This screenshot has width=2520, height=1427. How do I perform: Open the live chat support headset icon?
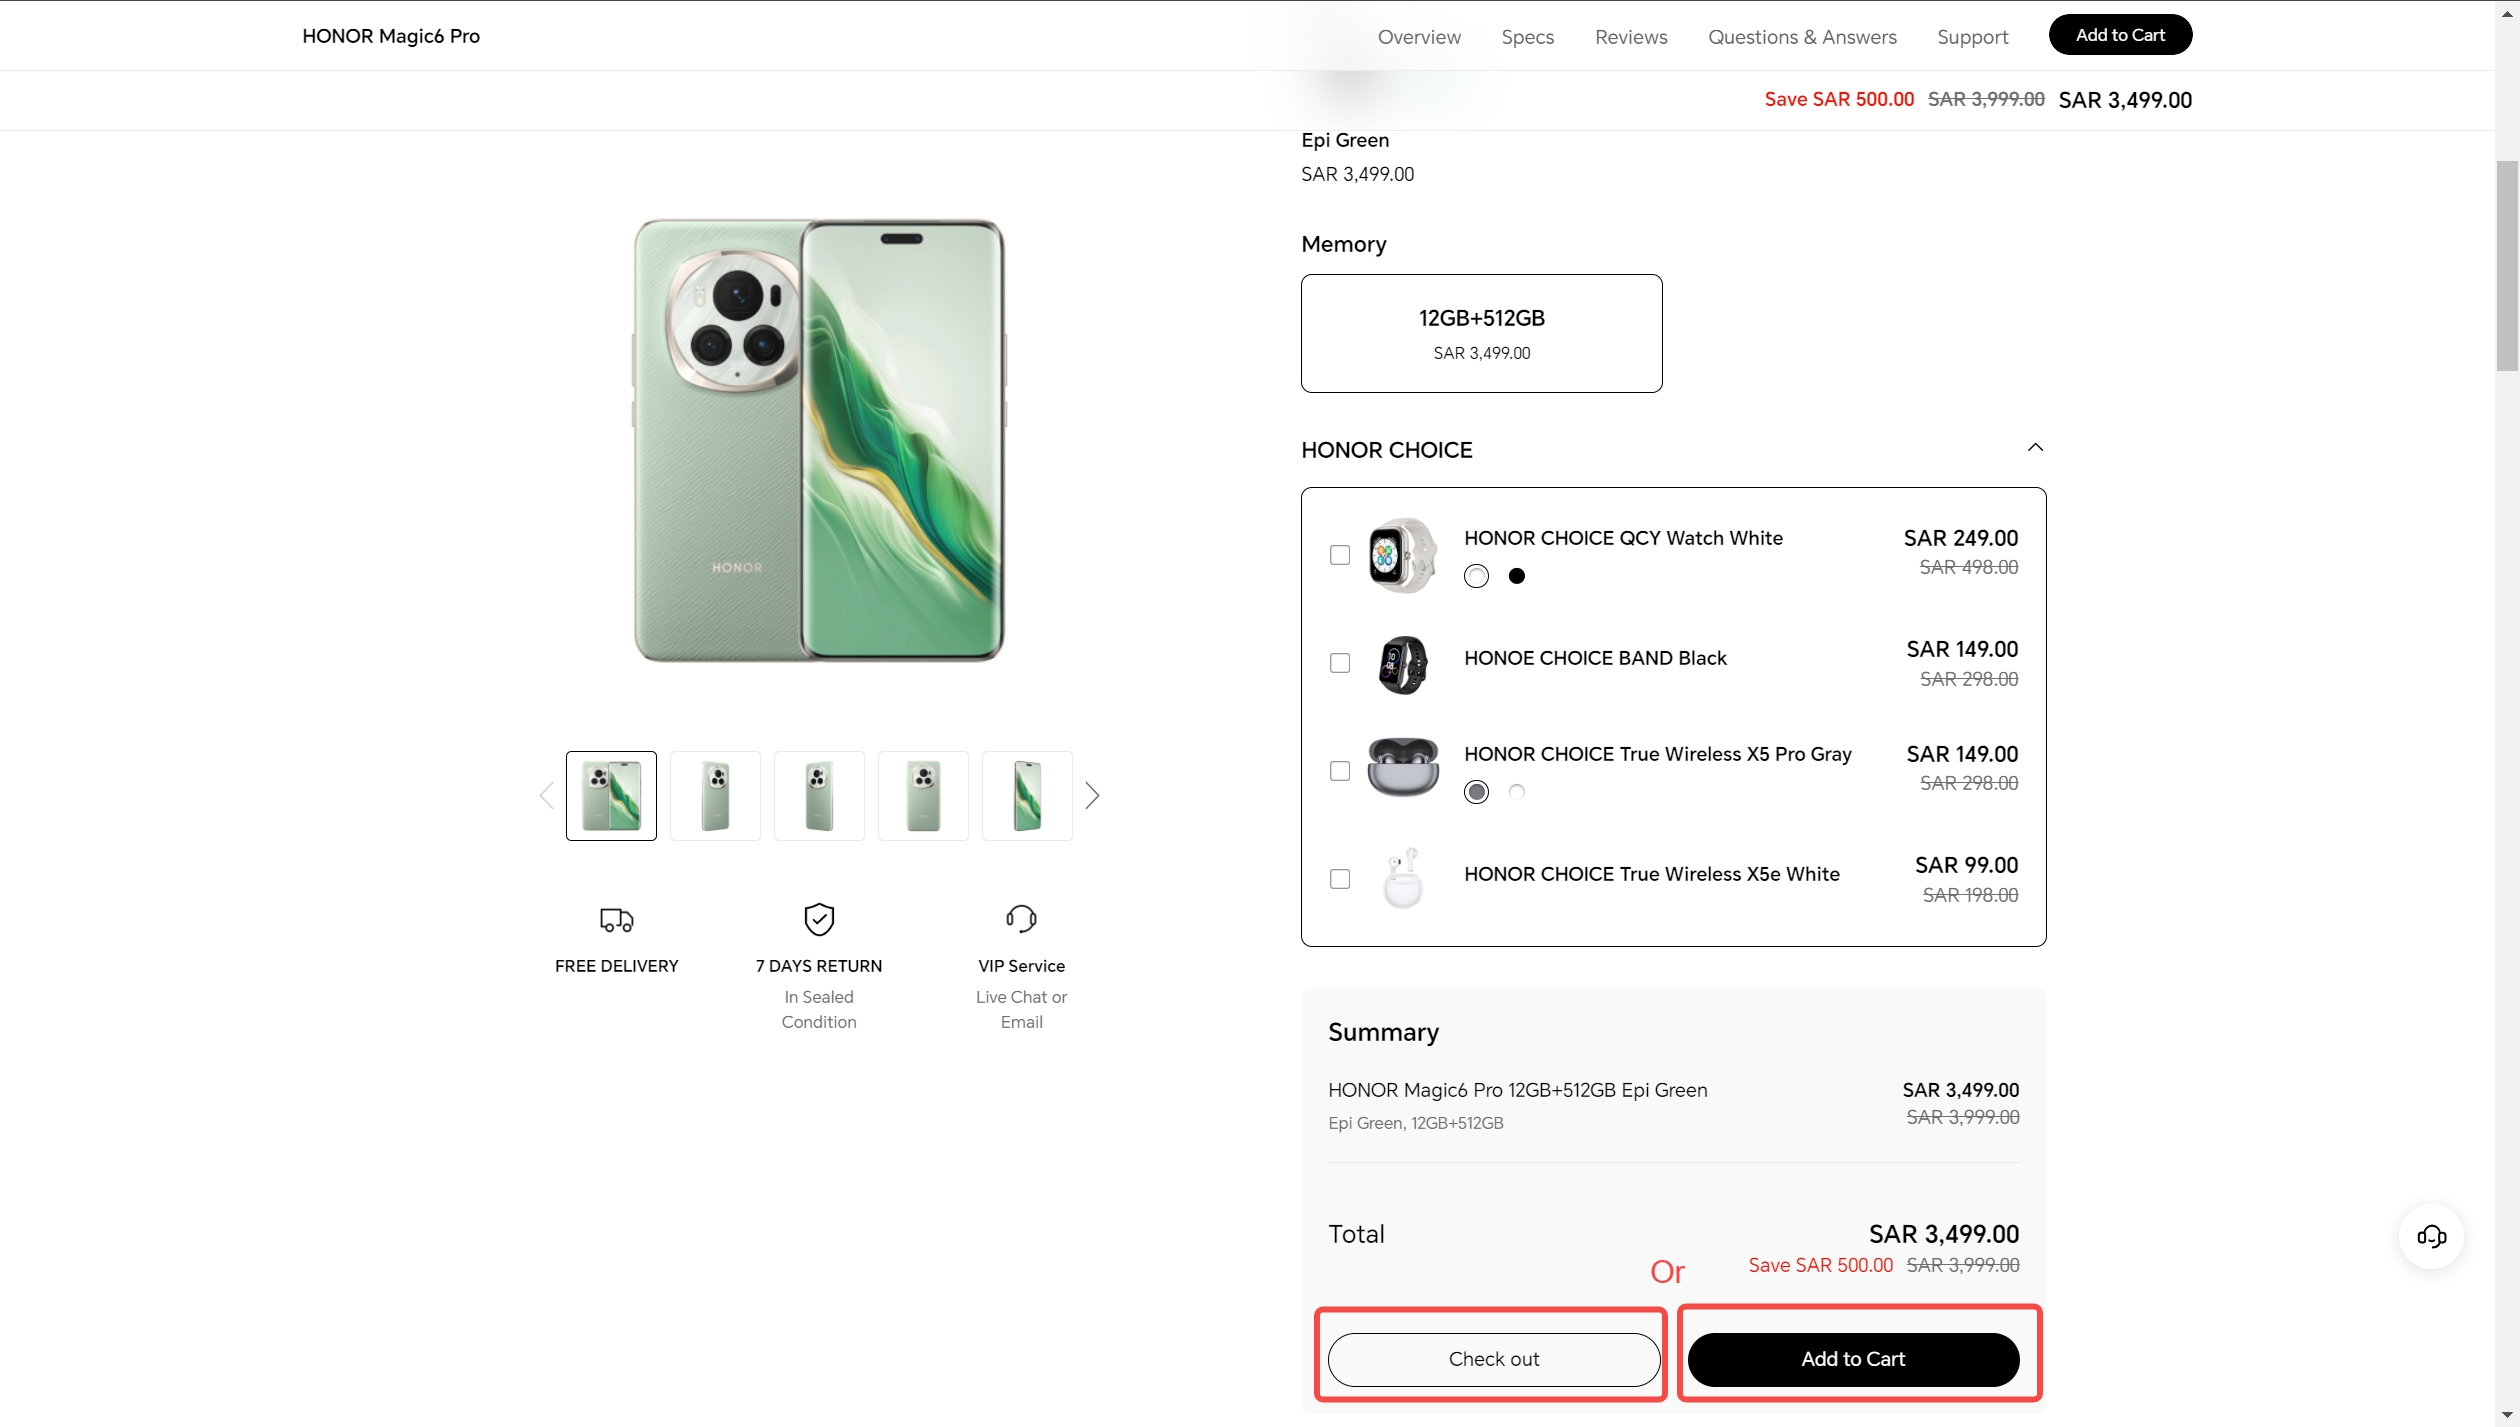[2431, 1237]
